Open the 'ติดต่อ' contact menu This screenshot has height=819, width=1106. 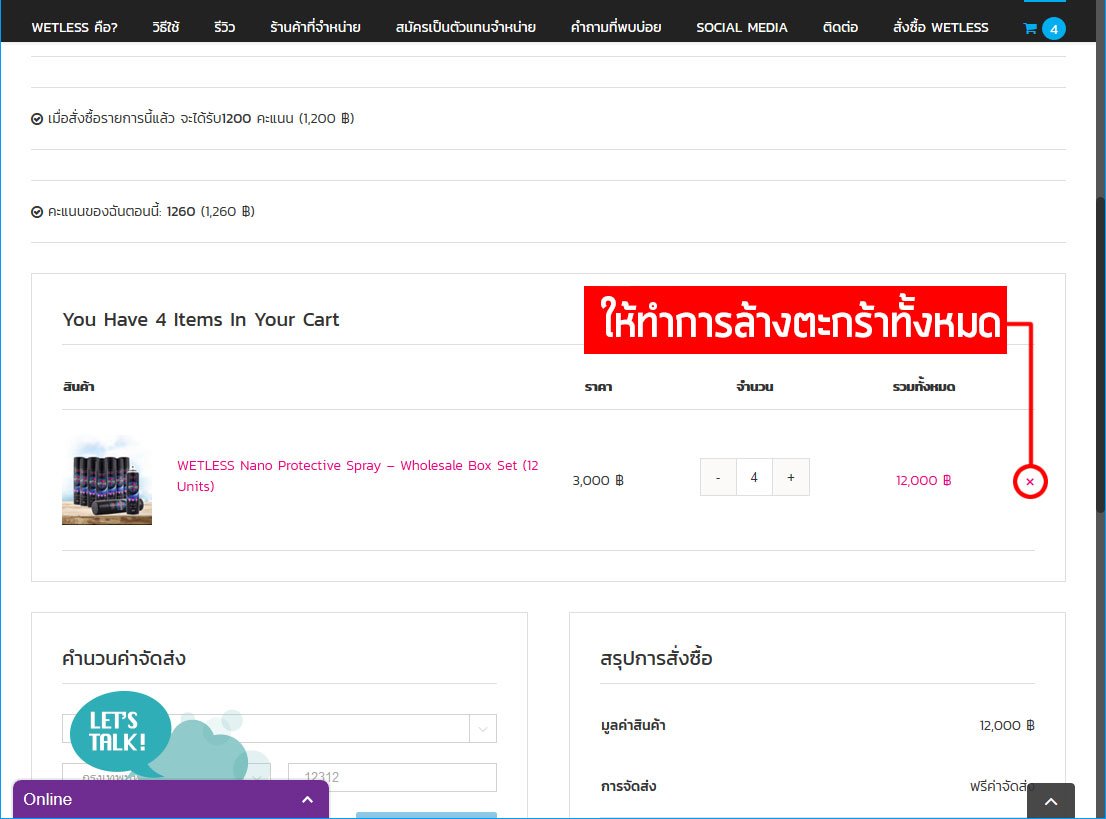tap(840, 27)
